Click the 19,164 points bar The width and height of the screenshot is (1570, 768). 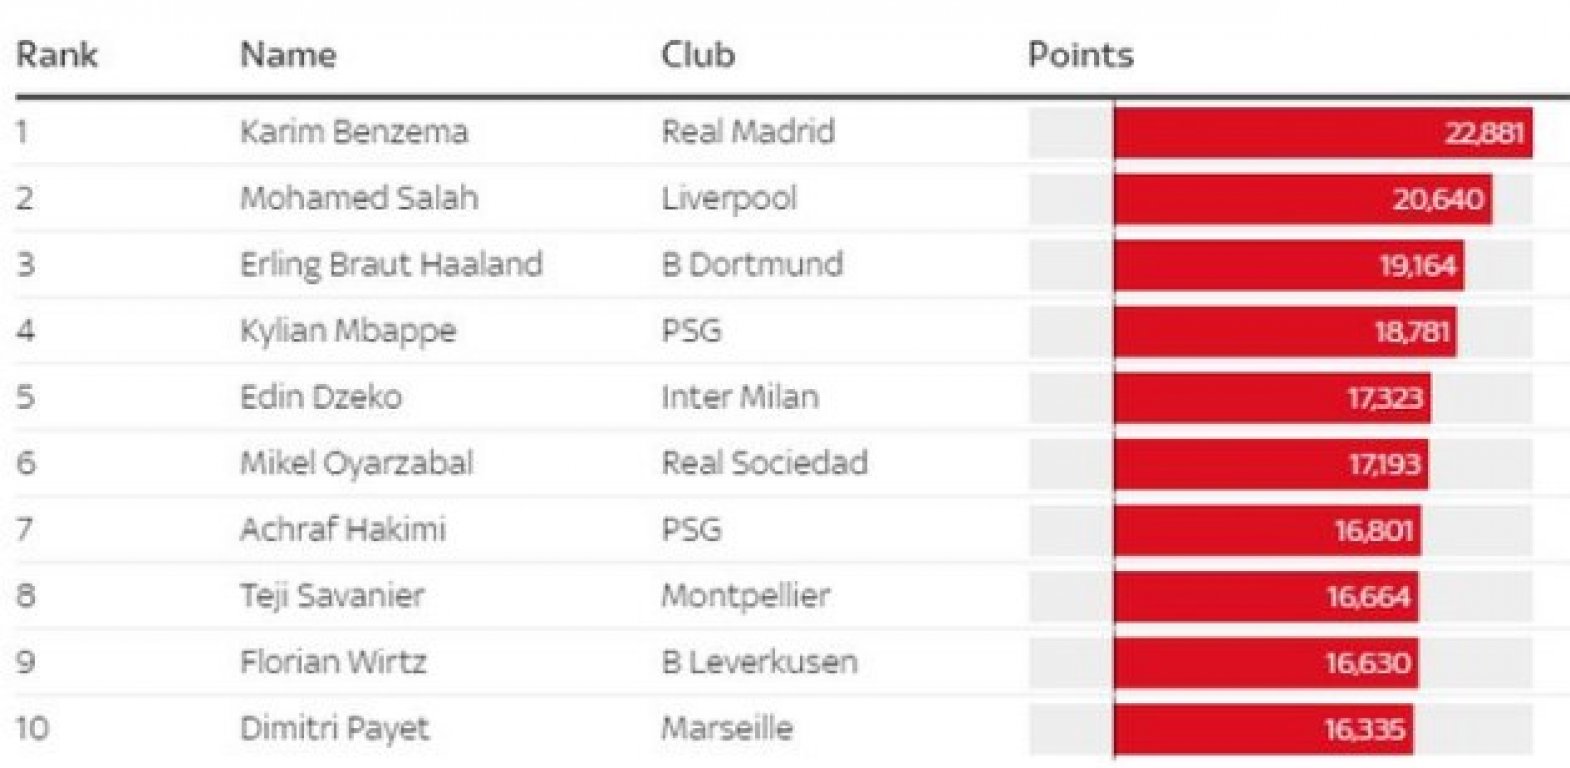click(x=1289, y=265)
